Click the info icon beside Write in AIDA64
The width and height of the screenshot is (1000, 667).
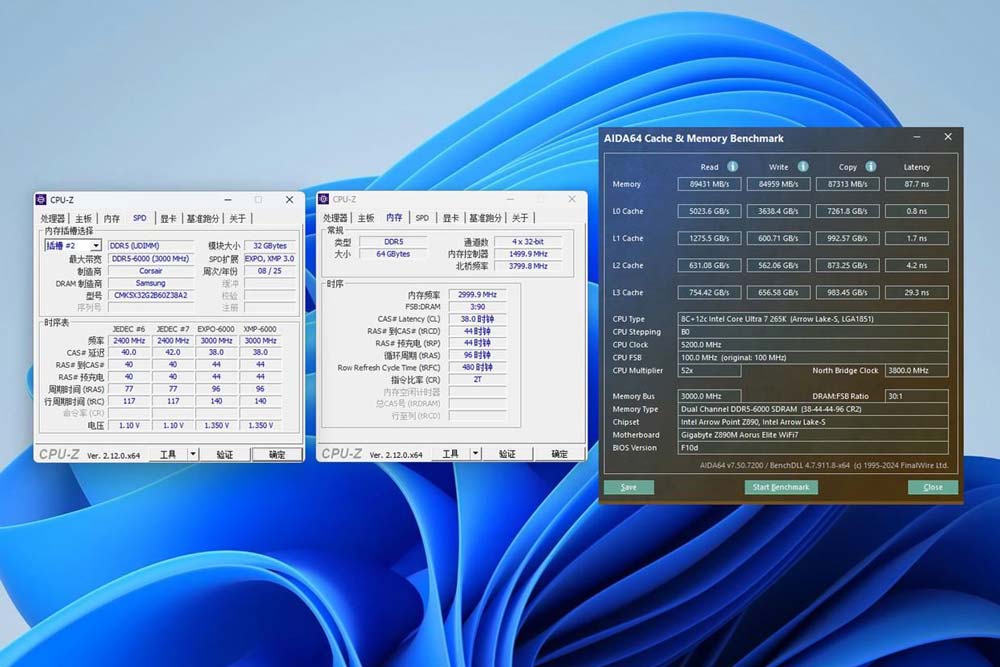803,166
